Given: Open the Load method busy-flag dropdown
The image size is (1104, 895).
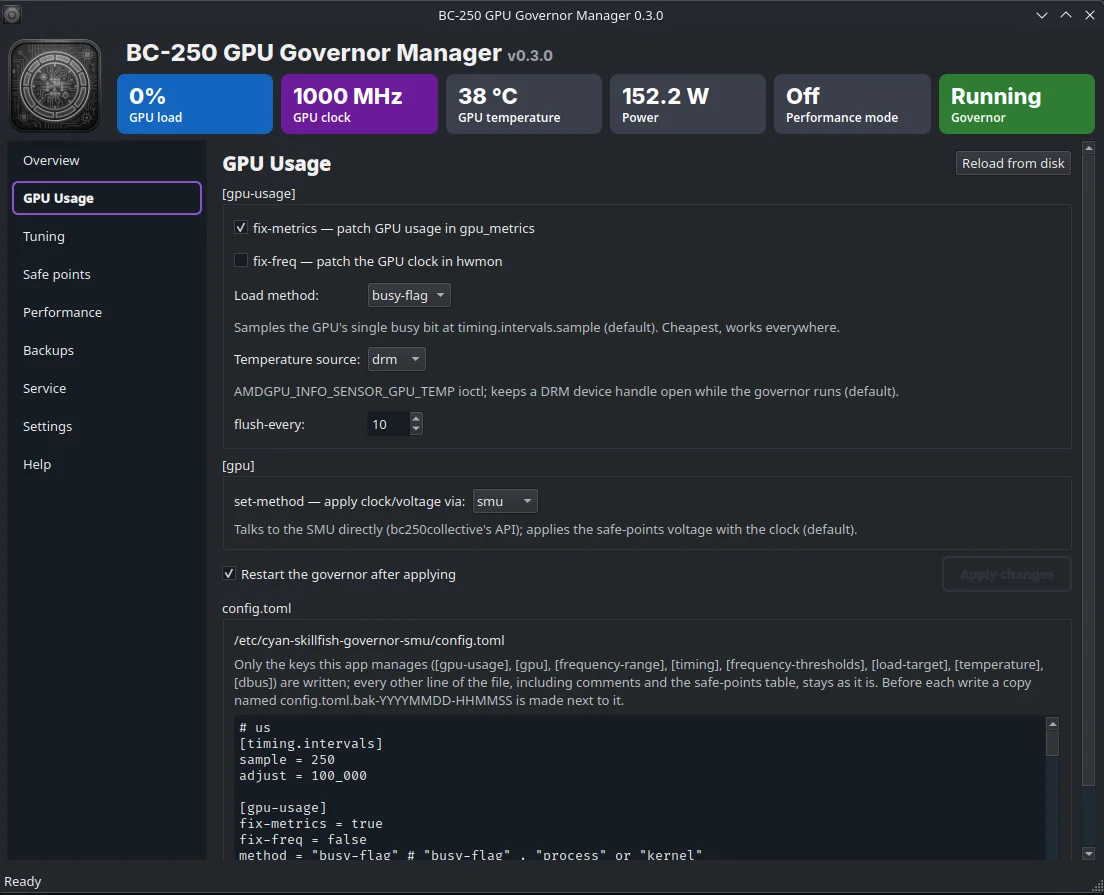Looking at the screenshot, I should click(409, 295).
